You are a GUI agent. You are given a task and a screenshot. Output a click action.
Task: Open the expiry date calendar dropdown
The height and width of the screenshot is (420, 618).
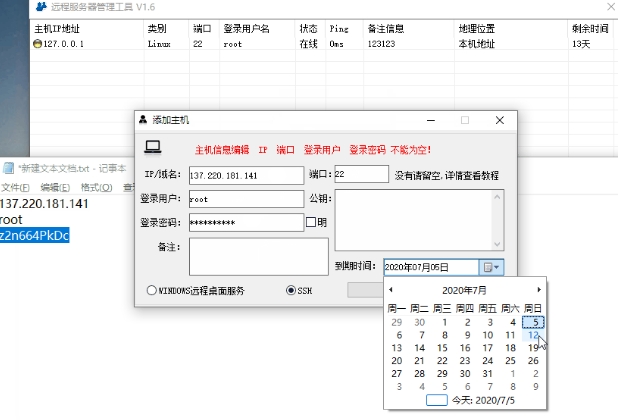pyautogui.click(x=491, y=267)
